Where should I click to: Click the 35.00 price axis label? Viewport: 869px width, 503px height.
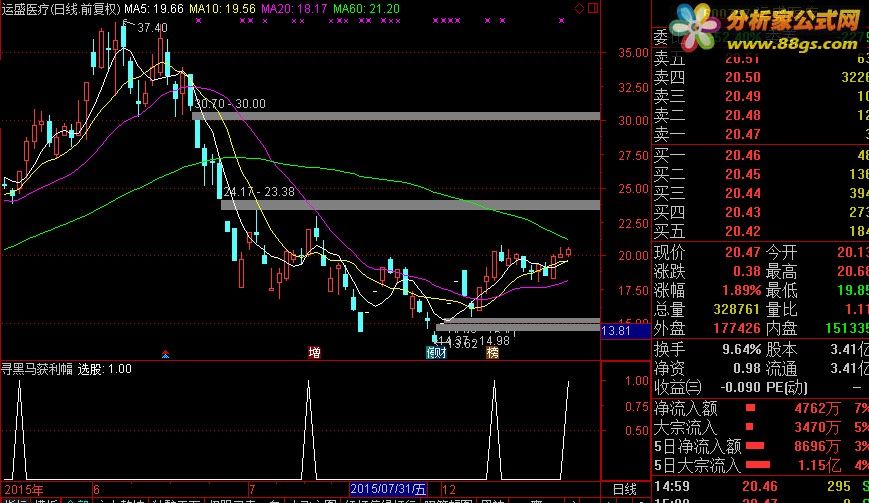(633, 53)
